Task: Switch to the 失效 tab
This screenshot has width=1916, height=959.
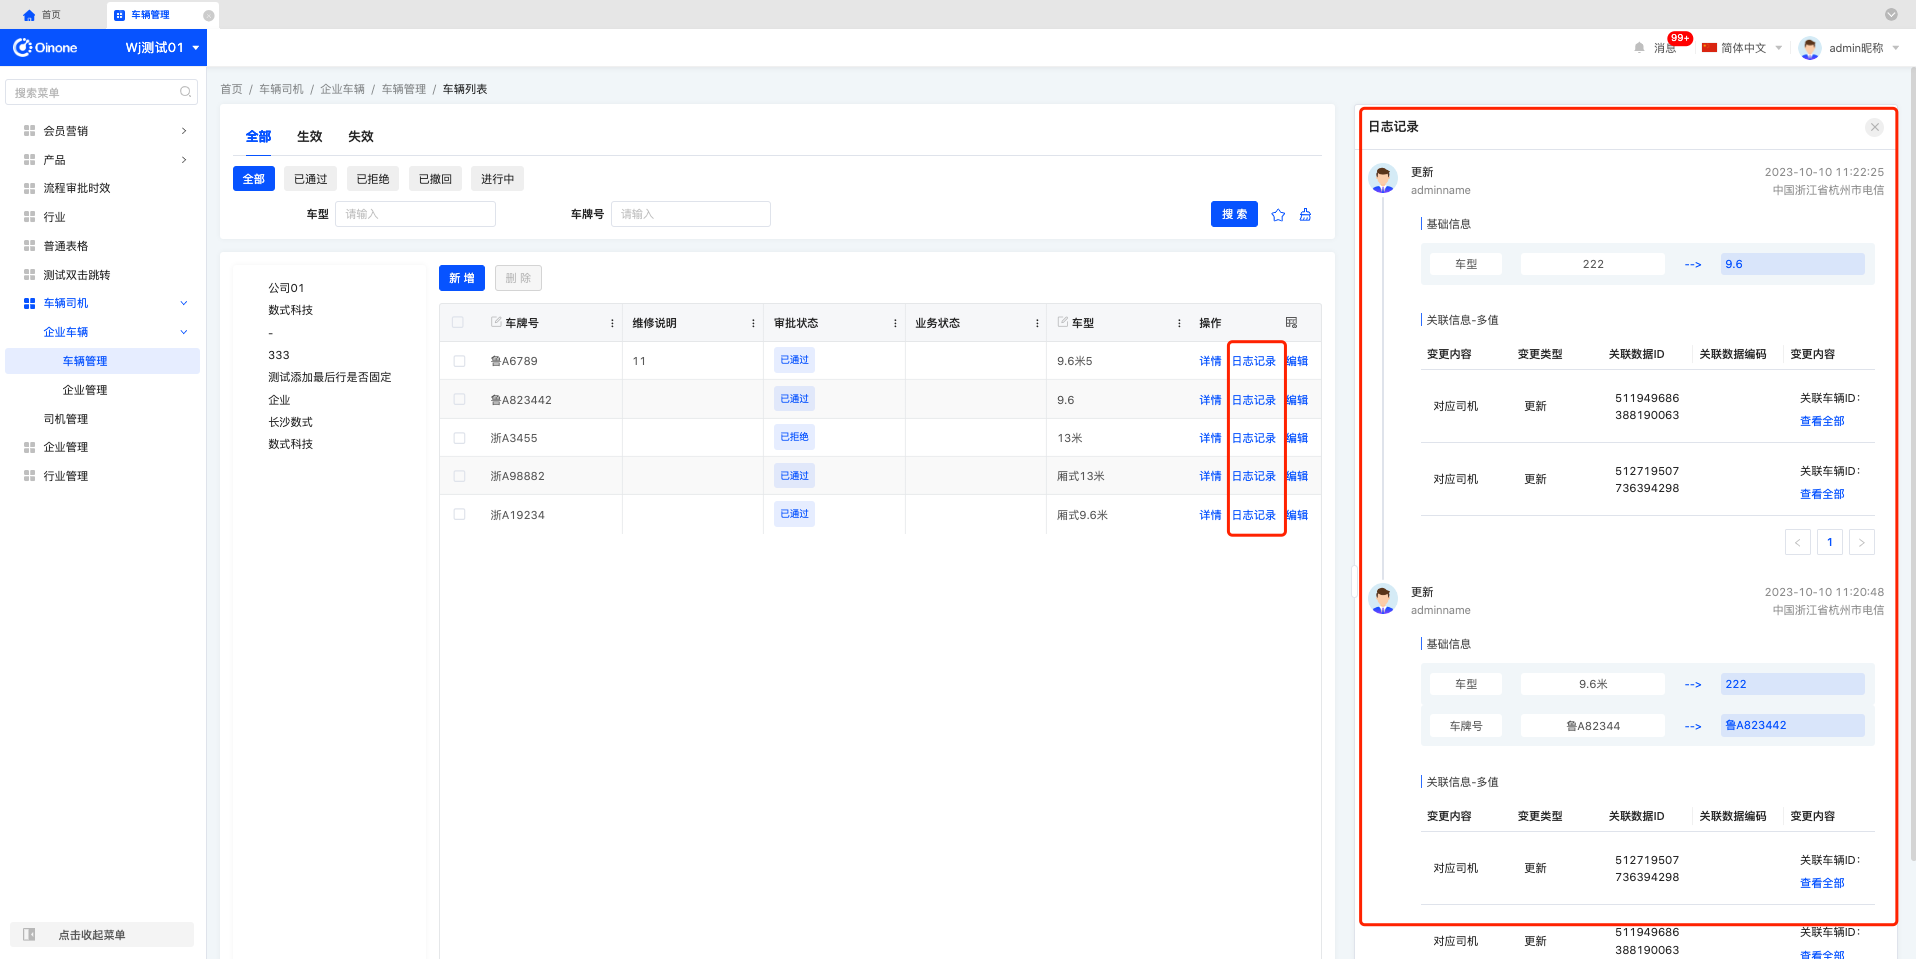Action: tap(361, 137)
